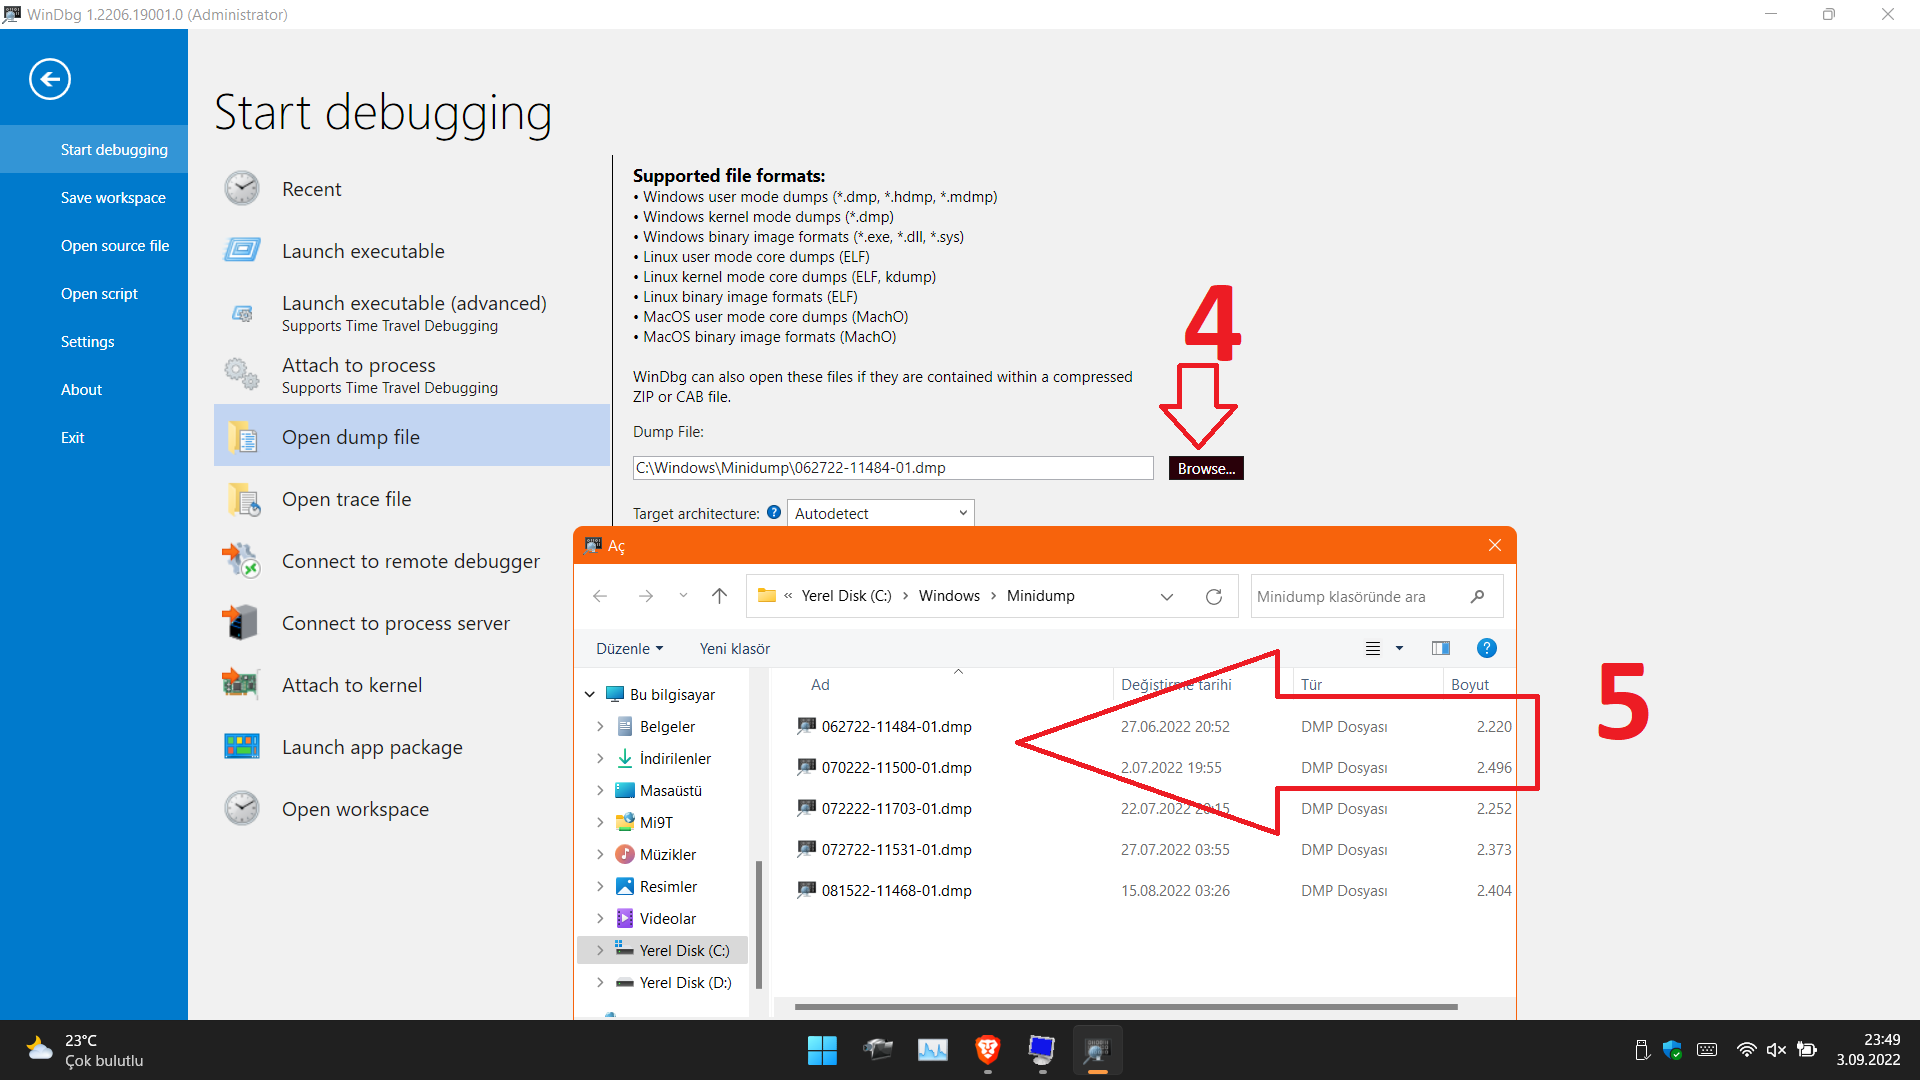This screenshot has width=1920, height=1080.
Task: Click Dump File path input field
Action: pos(893,468)
